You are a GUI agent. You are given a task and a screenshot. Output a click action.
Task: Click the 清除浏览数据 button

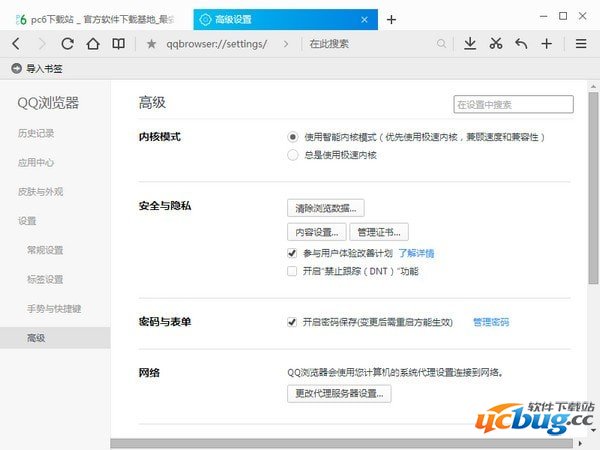click(325, 208)
